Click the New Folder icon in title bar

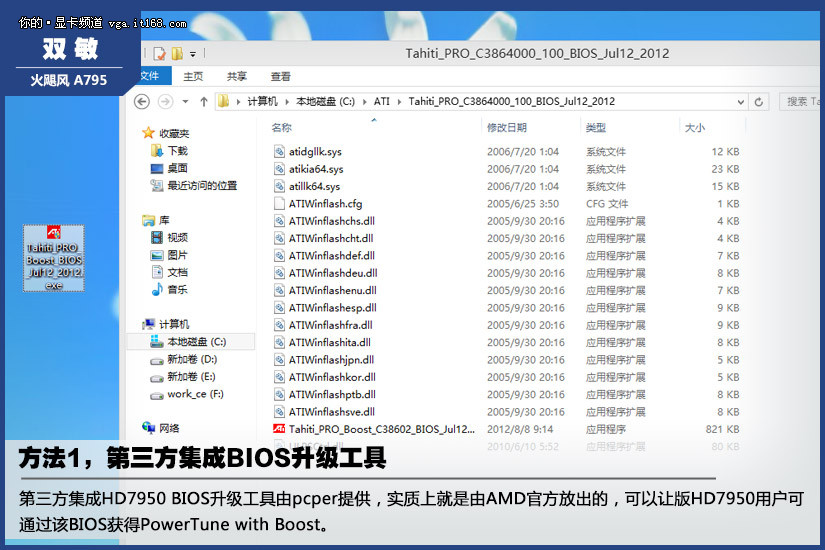[x=176, y=53]
